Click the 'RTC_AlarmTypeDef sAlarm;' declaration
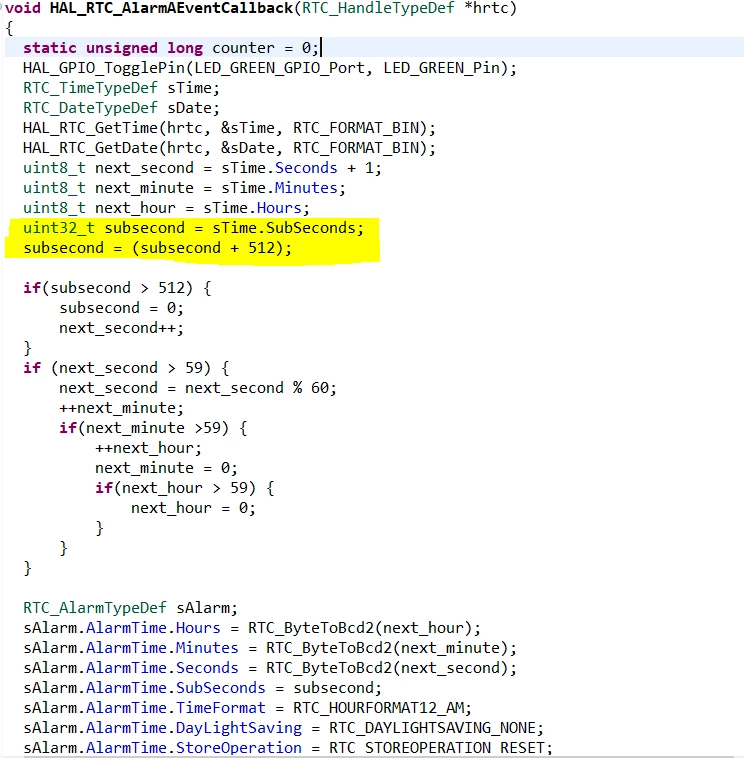Viewport: 744px width, 758px height. coord(131,608)
